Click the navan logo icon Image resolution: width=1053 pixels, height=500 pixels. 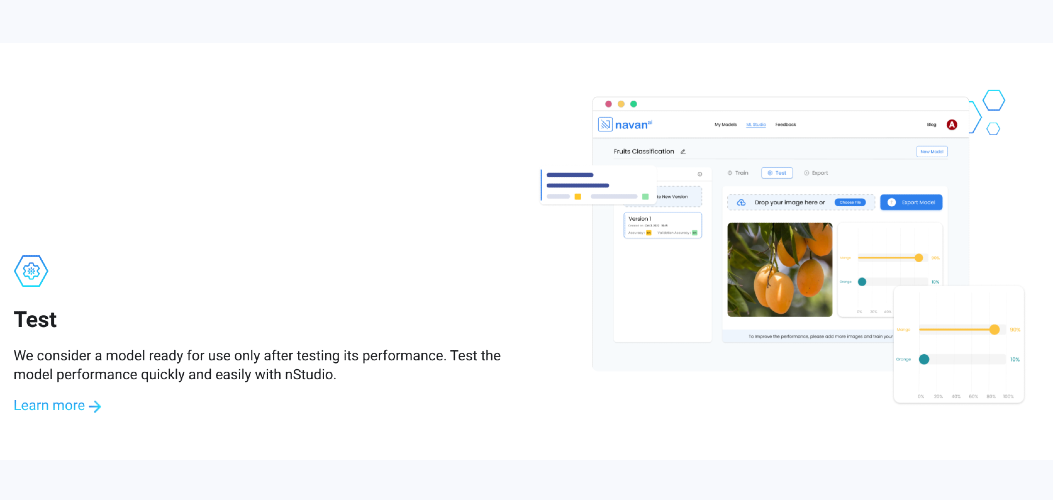tap(605, 125)
